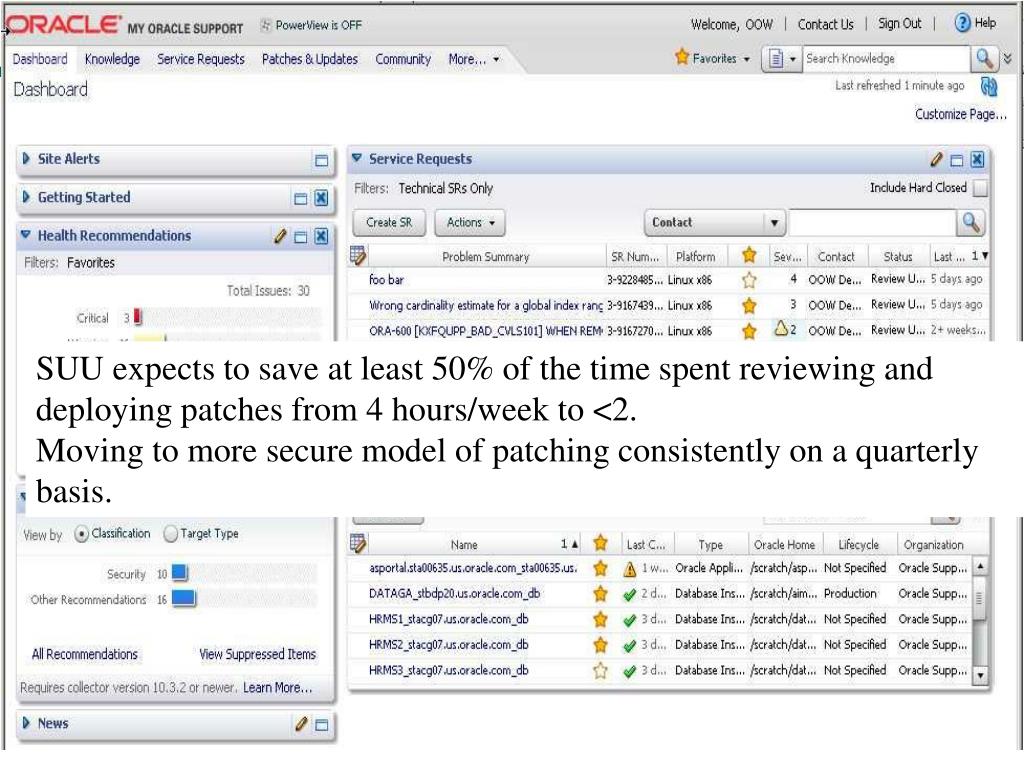The width and height of the screenshot is (1024, 768).
Task: Select the Classification radio button
Action: (x=81, y=534)
